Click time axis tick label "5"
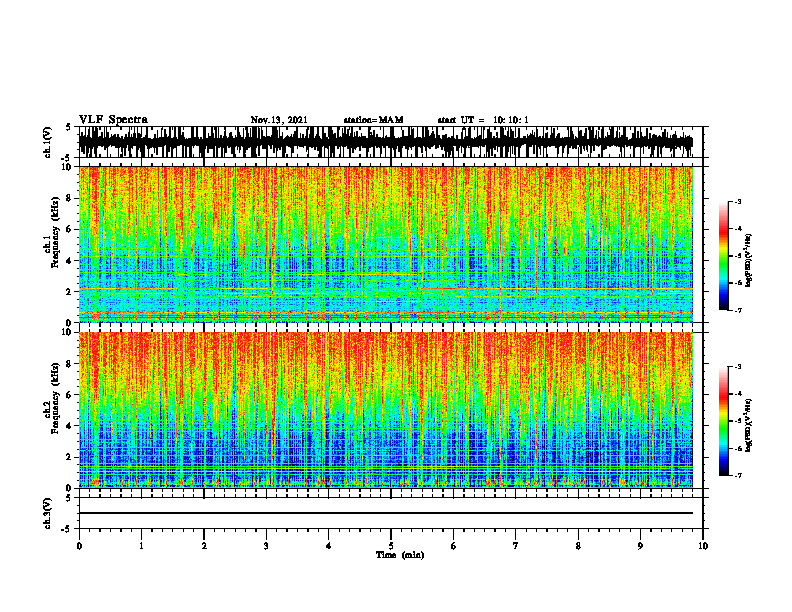This screenshot has width=792, height=612. point(391,546)
